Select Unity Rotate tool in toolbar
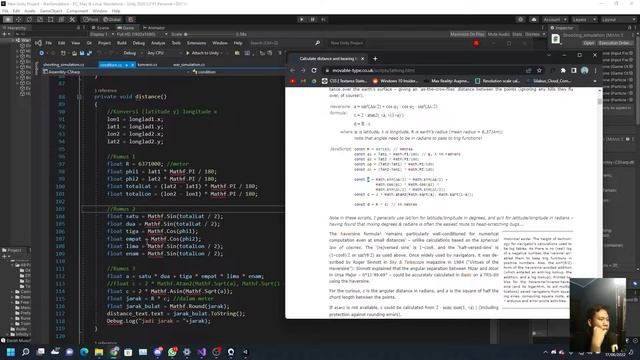Screen dimensions: 640x360 (x=29, y=19)
